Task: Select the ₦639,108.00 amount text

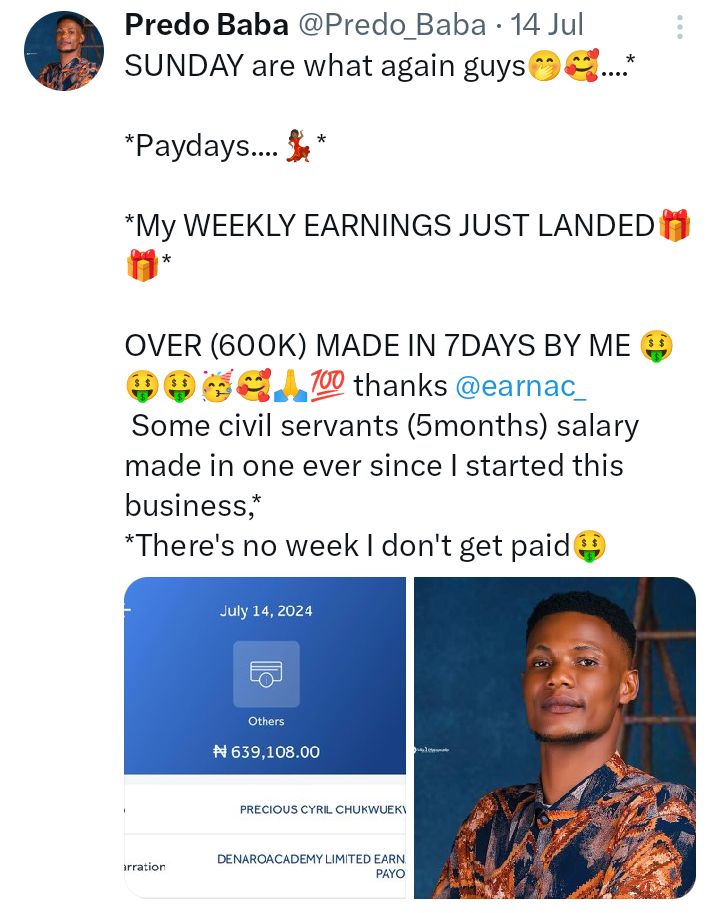Action: pos(266,752)
